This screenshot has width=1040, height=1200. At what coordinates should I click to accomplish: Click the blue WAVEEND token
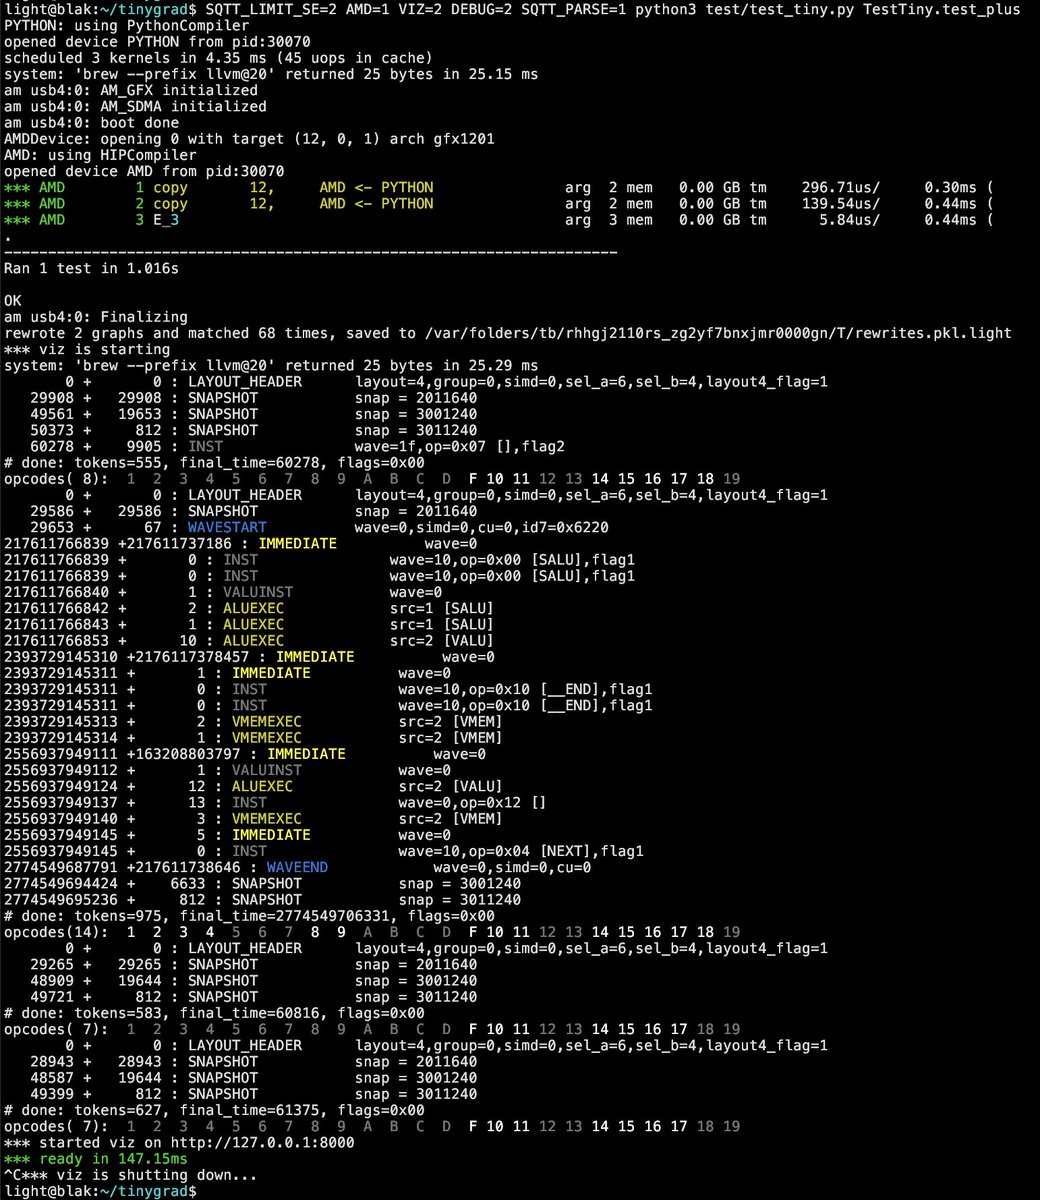pos(297,867)
